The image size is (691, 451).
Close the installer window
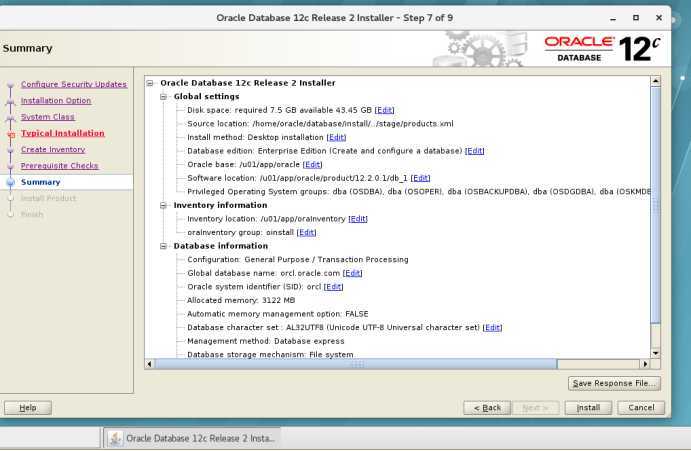pyautogui.click(x=659, y=18)
